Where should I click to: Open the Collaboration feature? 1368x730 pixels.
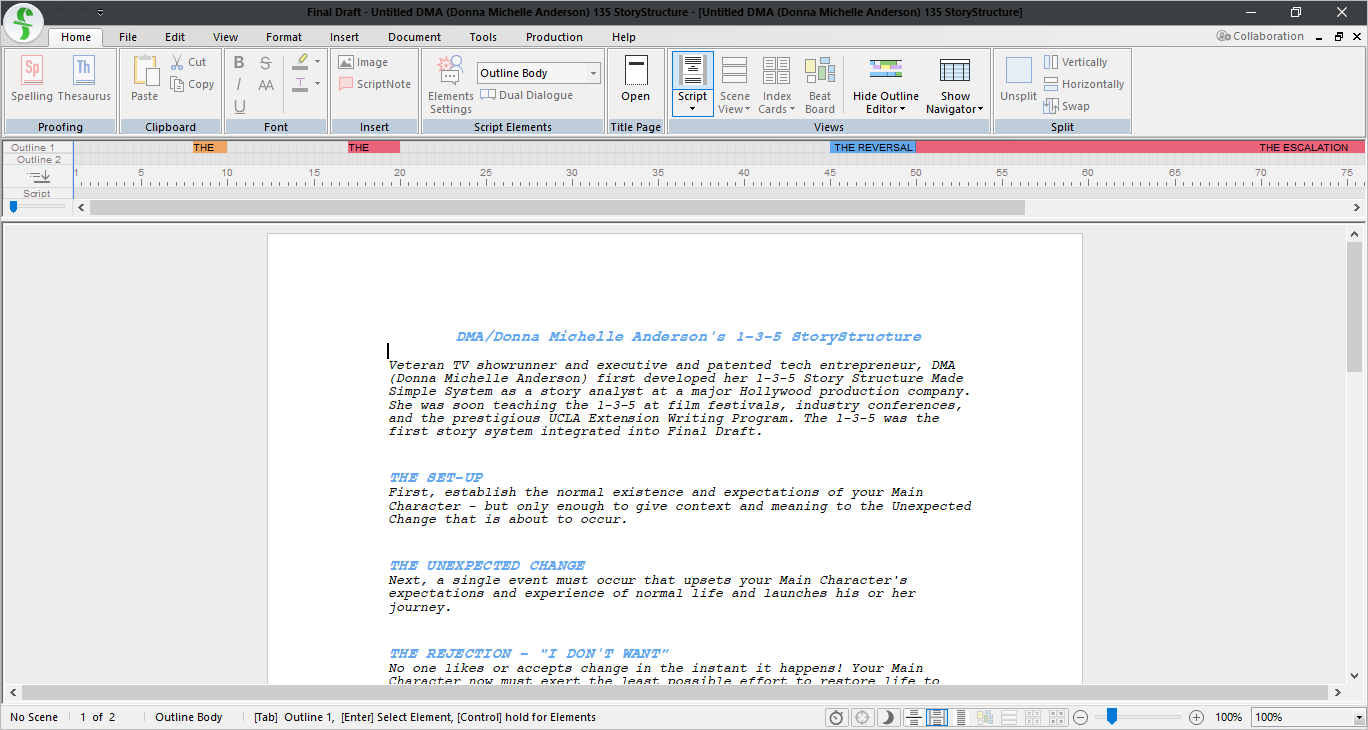(1260, 36)
